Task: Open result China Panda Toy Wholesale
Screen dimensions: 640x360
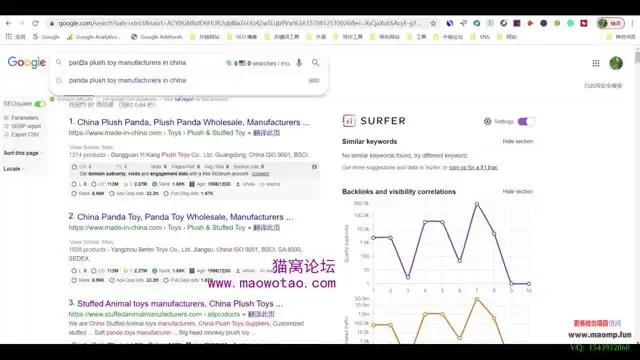Action: (x=185, y=217)
